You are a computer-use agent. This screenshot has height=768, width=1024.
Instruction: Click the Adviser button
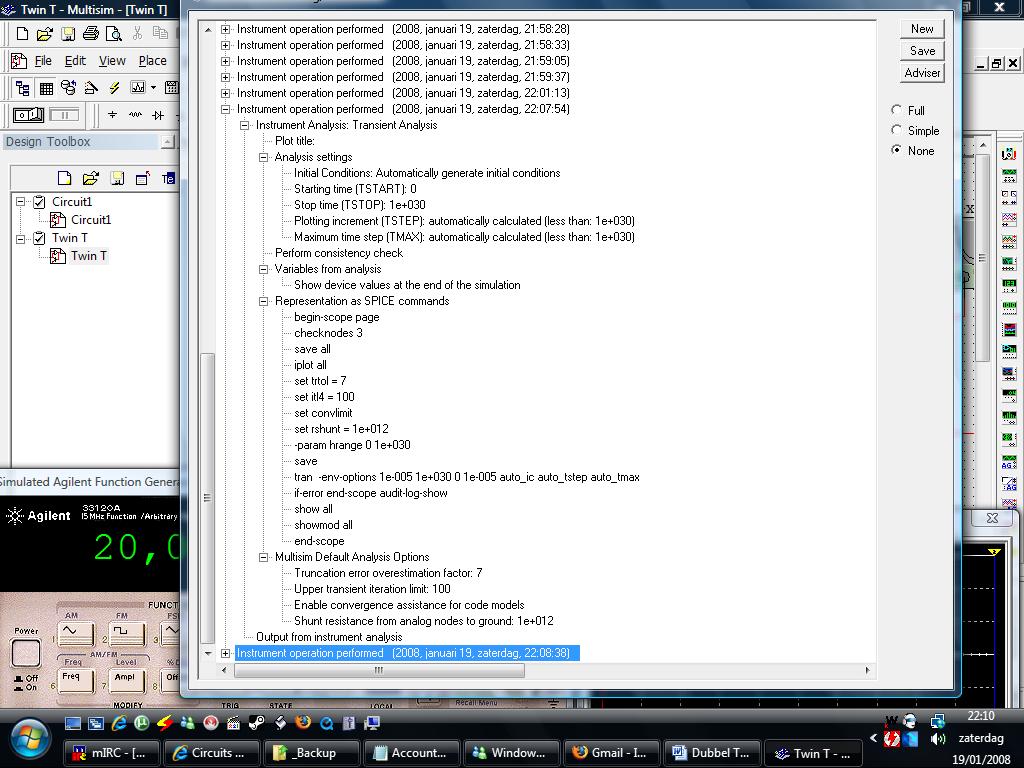coord(922,73)
